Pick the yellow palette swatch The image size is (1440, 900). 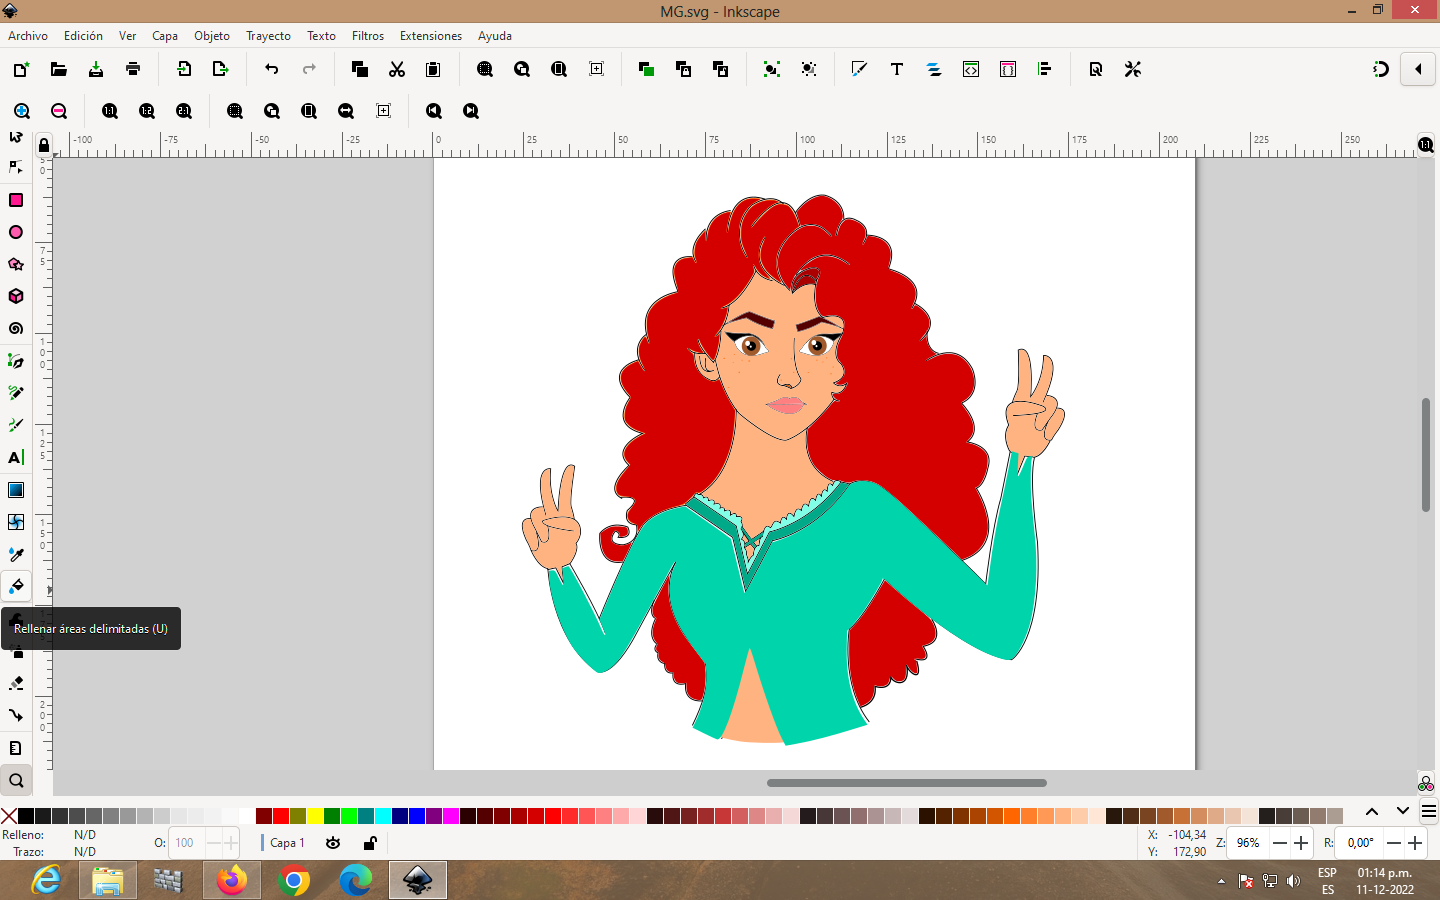click(314, 816)
